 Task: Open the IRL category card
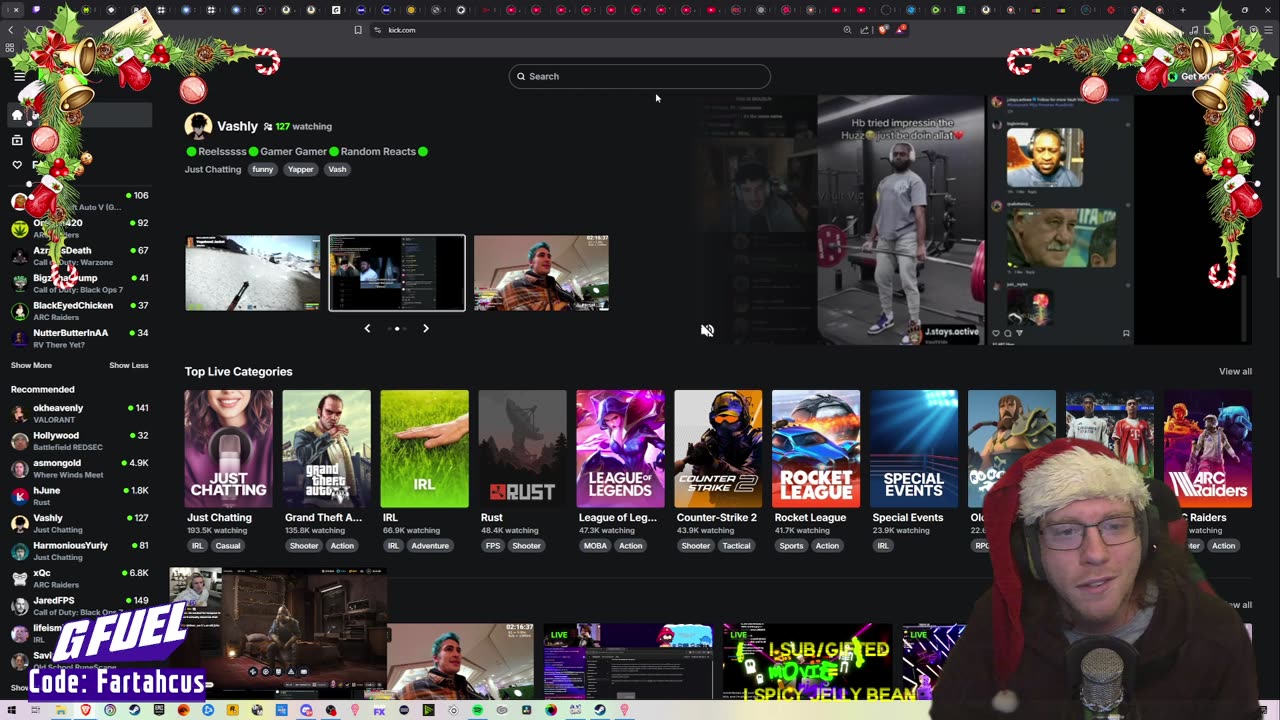(x=424, y=449)
